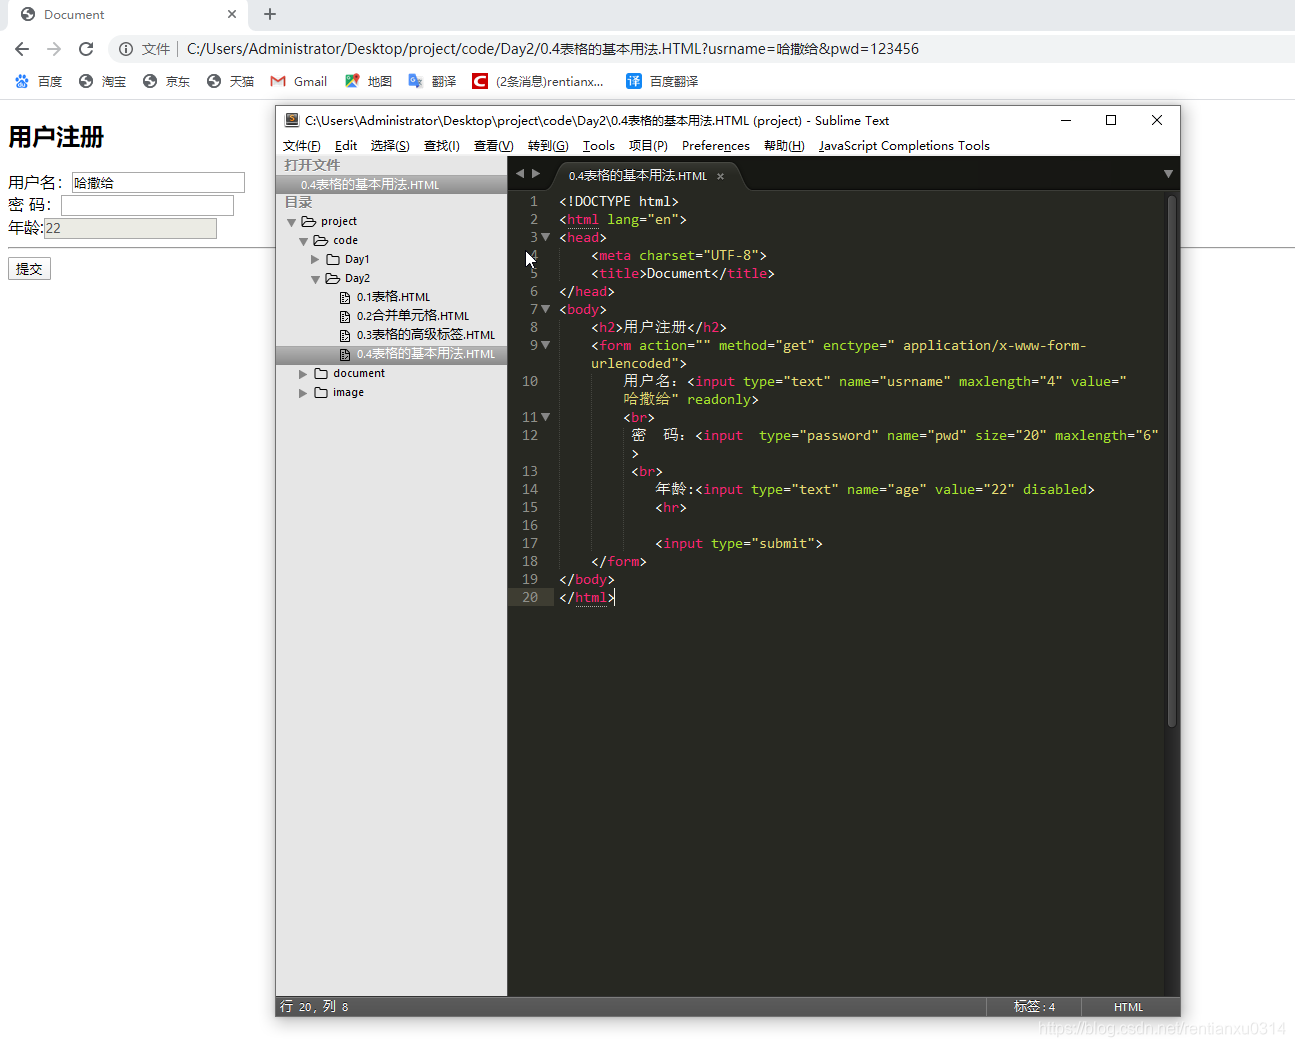Click the browser forward arrow

(x=54, y=49)
